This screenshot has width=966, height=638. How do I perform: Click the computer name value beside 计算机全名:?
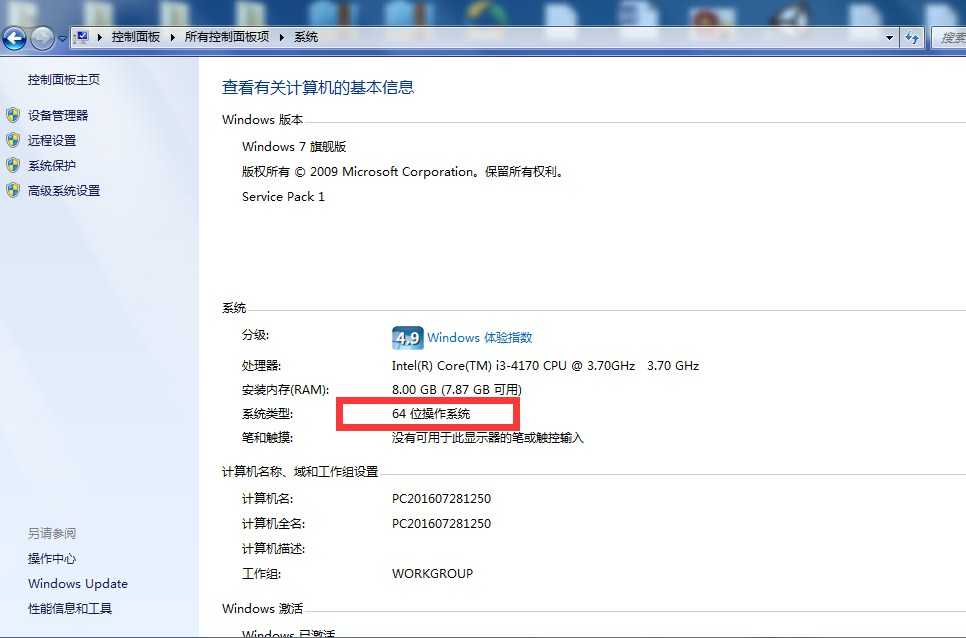(x=441, y=523)
